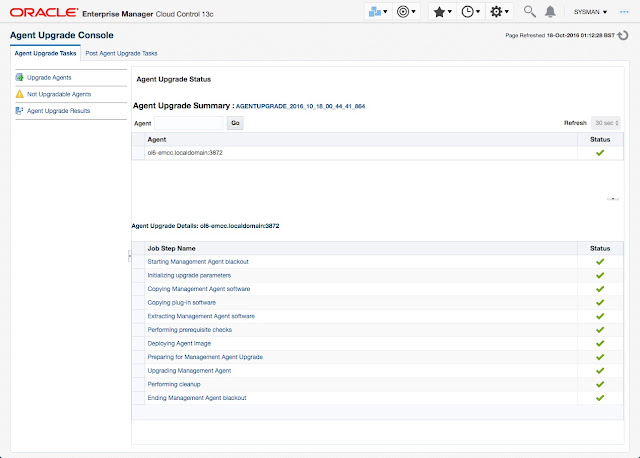
Task: Click the Oracle logo
Action: coord(44,13)
